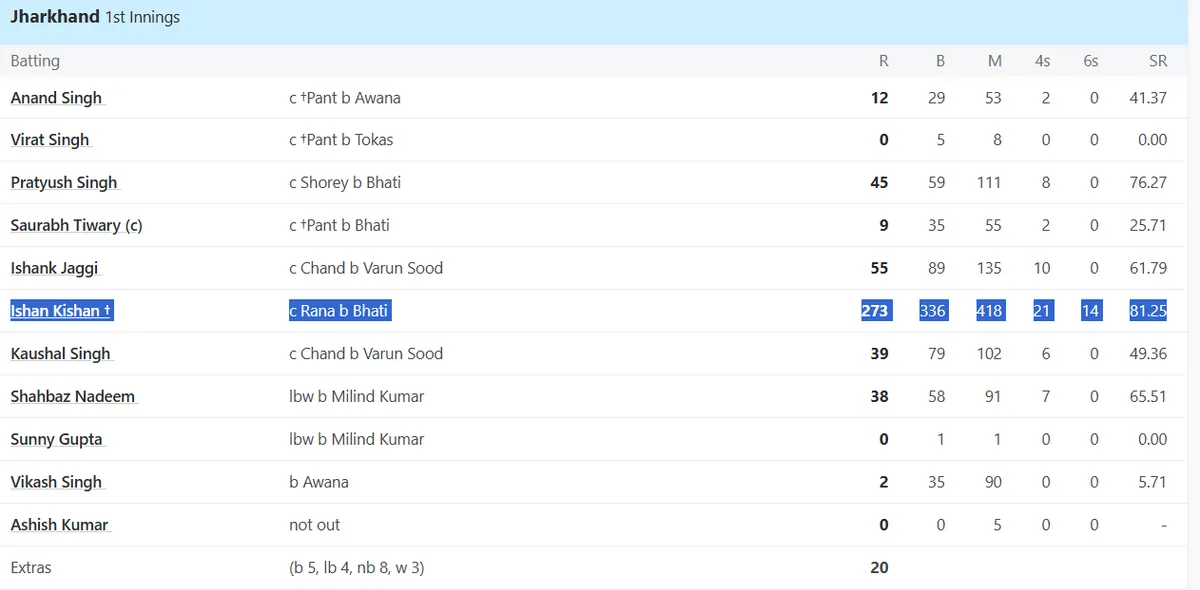Select Ishank Jaggi player link
1200x590 pixels.
pos(55,268)
